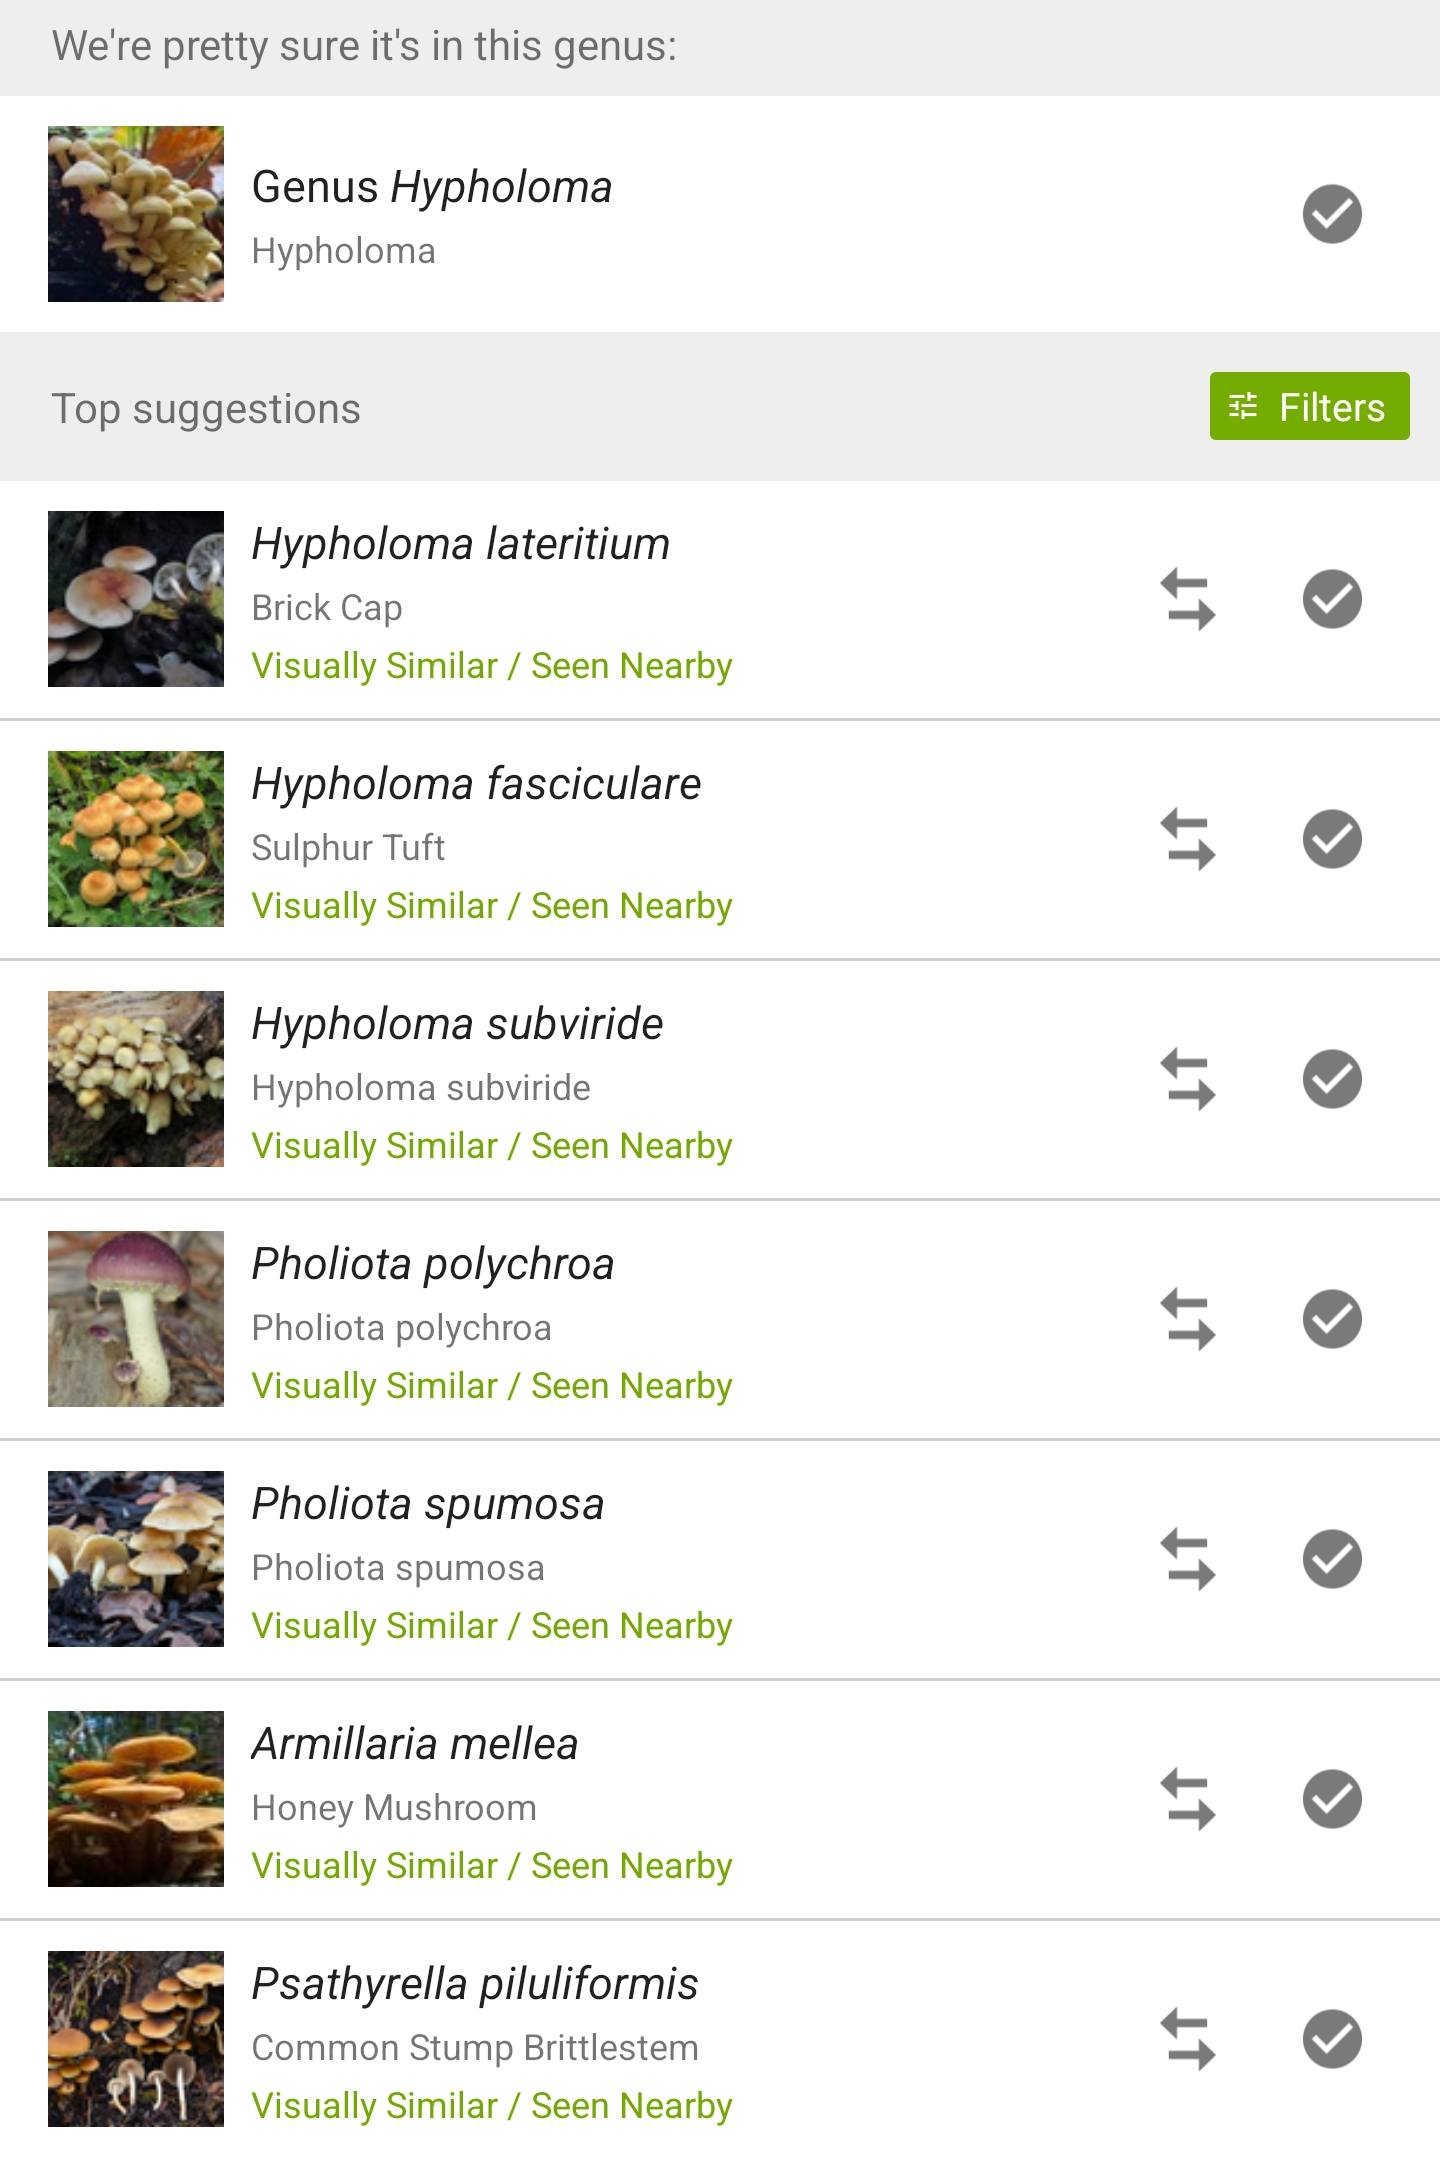Image resolution: width=1440 pixels, height=2157 pixels.
Task: Accept Pholiota spumosa using the check circle
Action: click(1332, 1559)
